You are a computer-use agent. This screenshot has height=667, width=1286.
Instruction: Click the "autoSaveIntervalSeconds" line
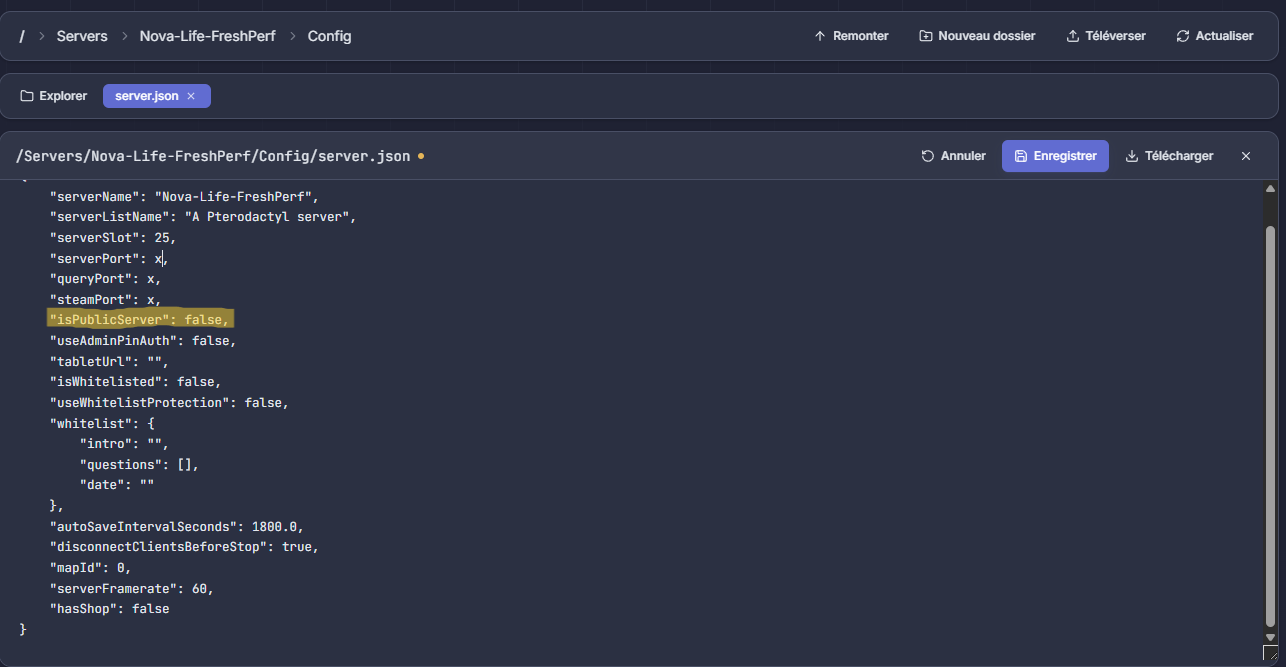click(176, 526)
